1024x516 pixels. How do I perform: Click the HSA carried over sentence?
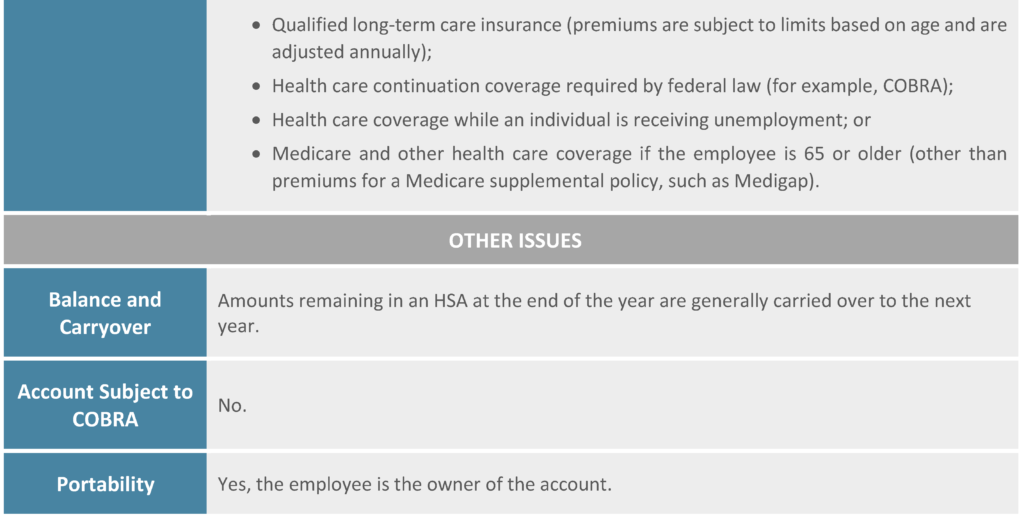point(594,313)
